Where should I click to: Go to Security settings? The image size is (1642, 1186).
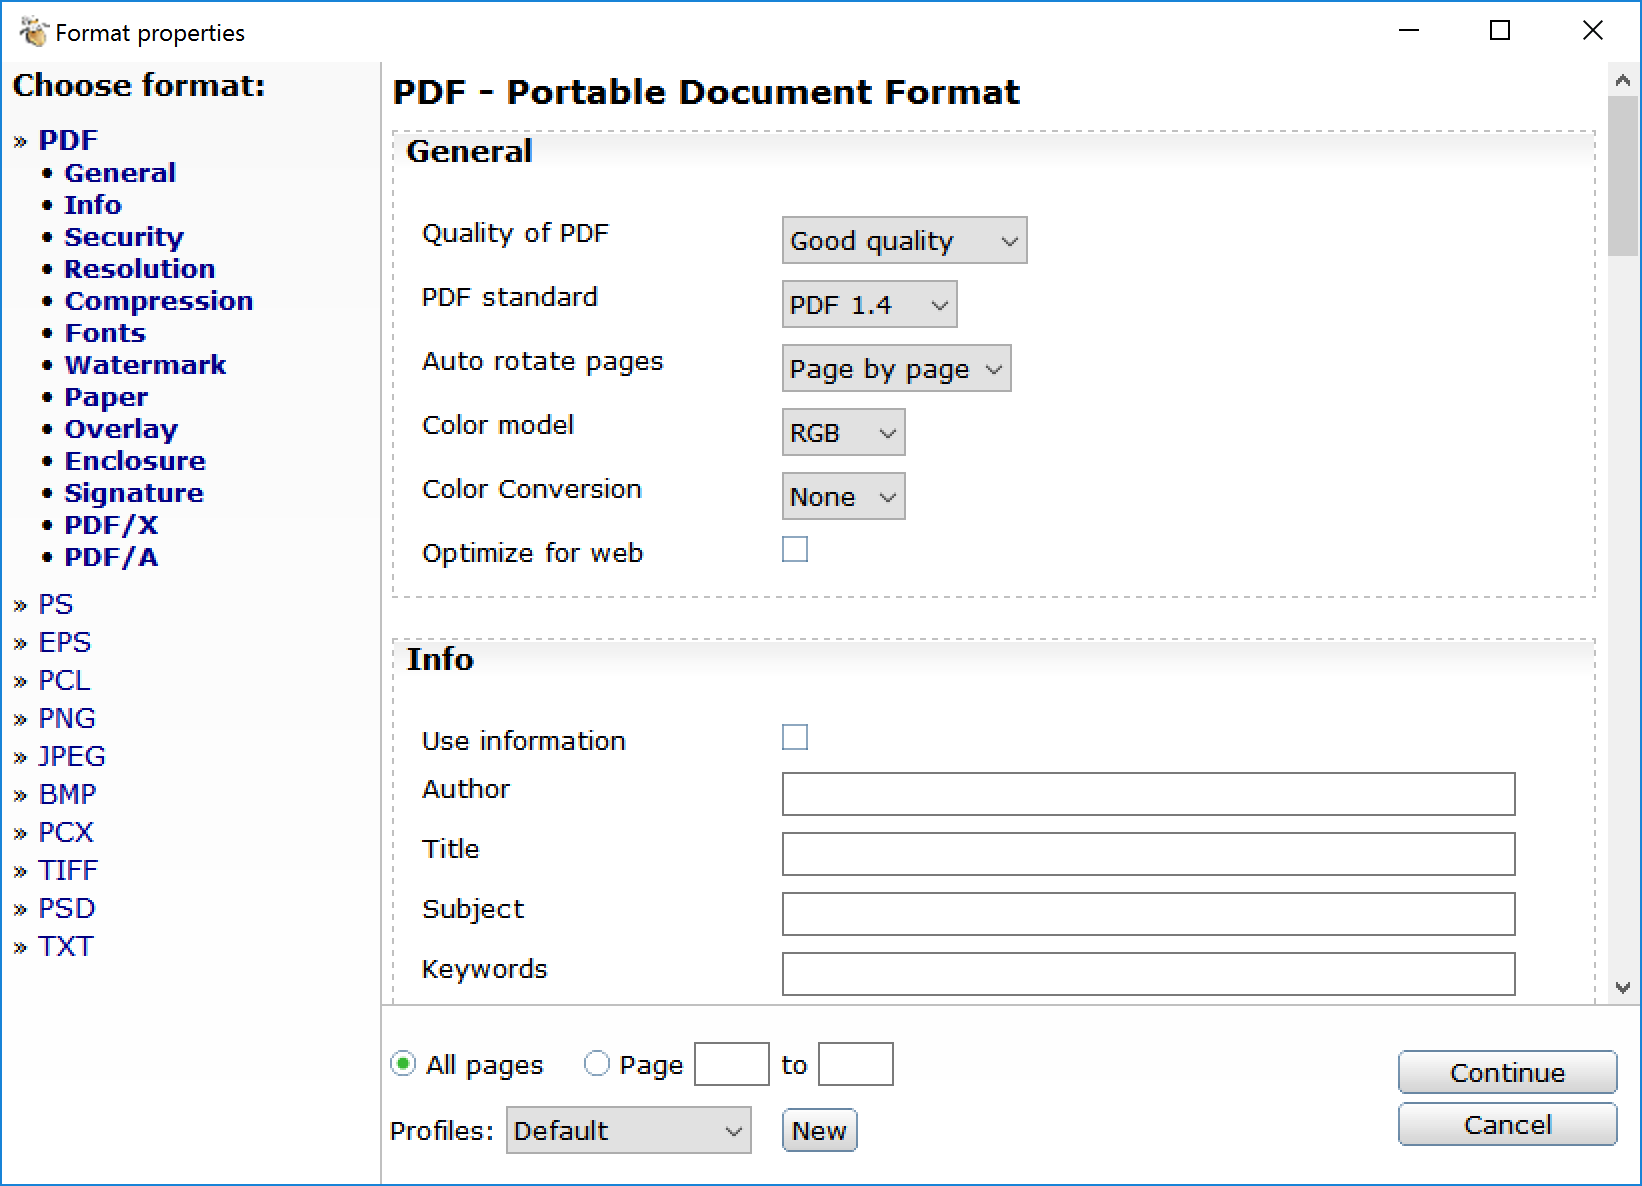124,237
